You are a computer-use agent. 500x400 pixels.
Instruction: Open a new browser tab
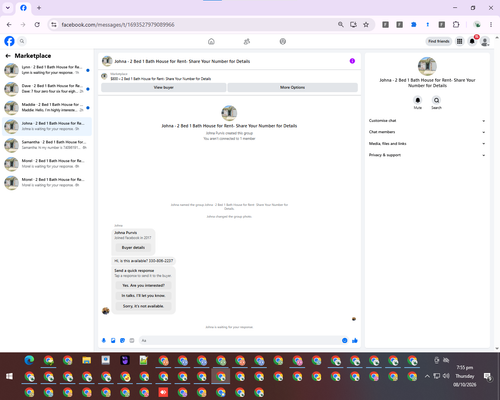click(39, 8)
